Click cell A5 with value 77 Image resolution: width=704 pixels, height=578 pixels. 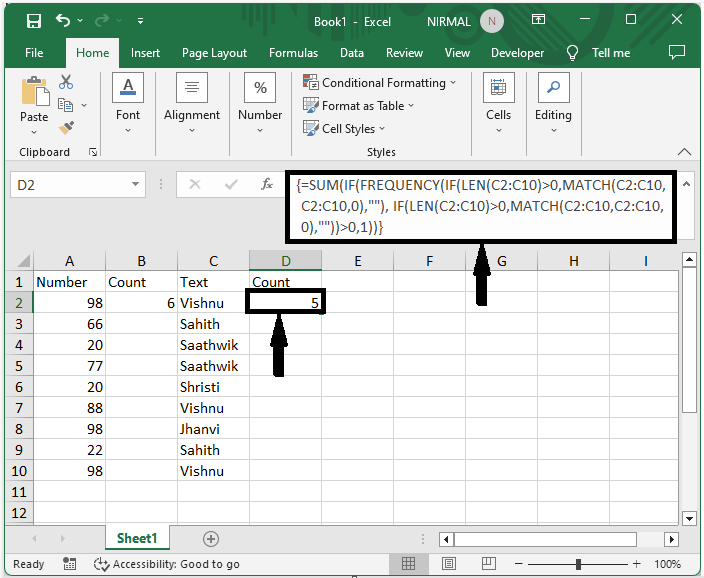tap(69, 366)
